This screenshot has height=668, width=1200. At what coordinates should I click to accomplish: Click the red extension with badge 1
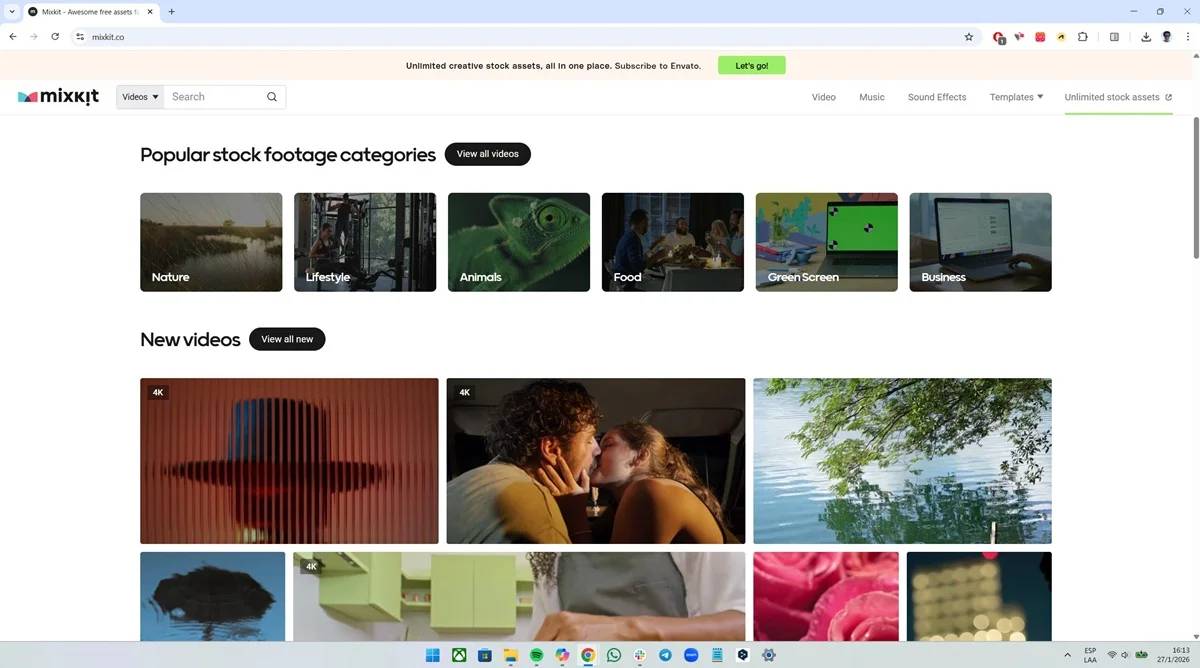(x=998, y=37)
